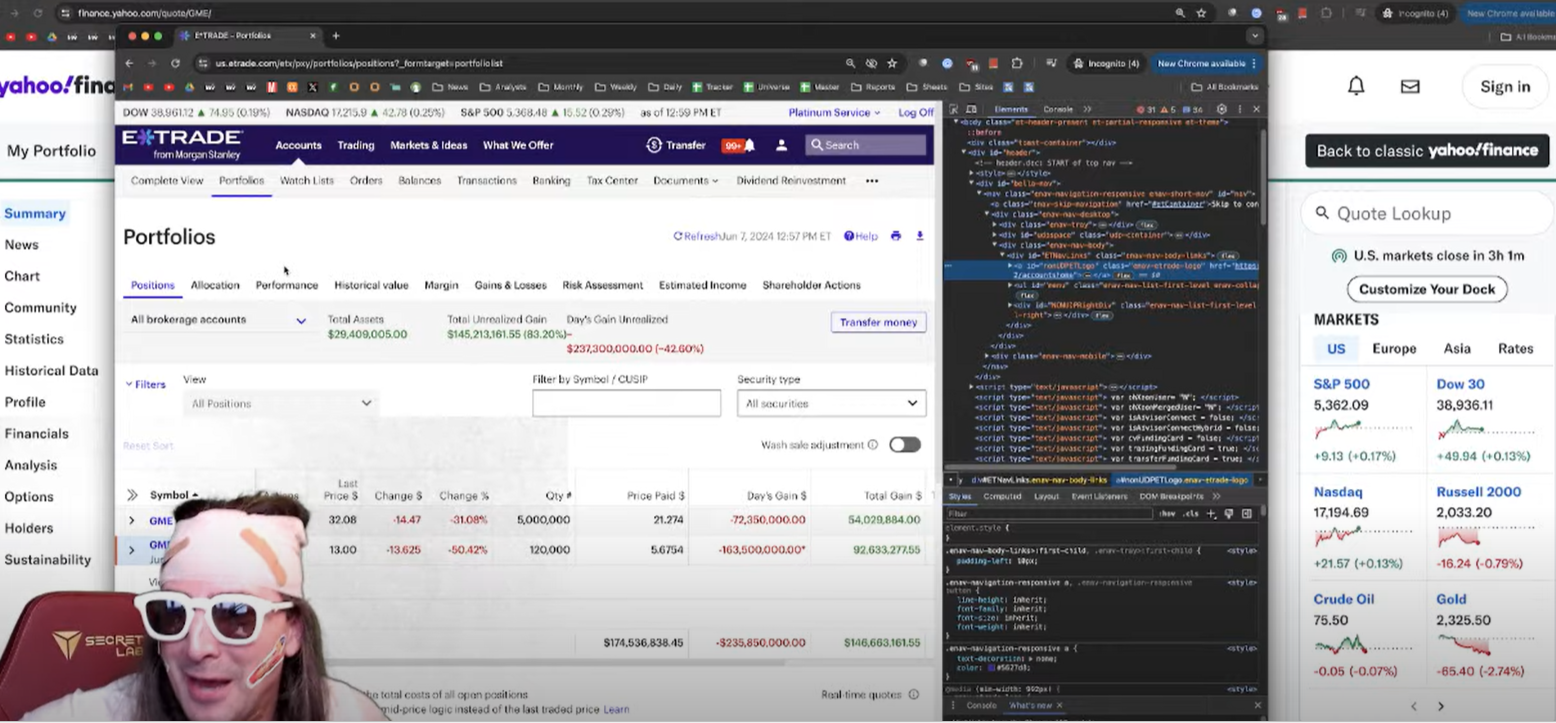This screenshot has height=723, width=1556.
Task: Click the E*TRADE notifications bell icon
Action: pyautogui.click(x=749, y=145)
